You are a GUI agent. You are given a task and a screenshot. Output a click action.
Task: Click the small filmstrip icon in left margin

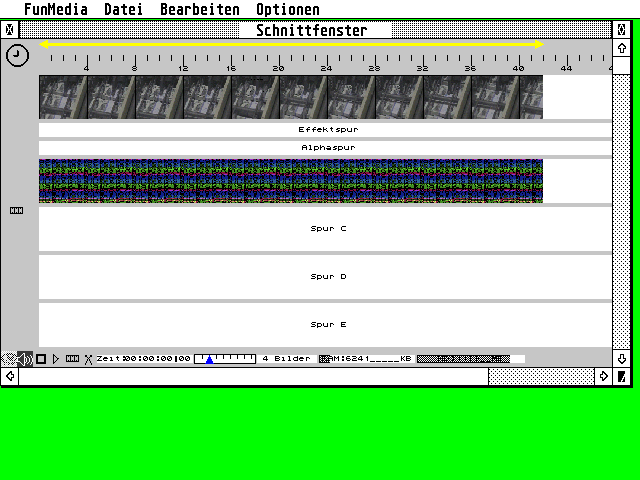coord(16,210)
